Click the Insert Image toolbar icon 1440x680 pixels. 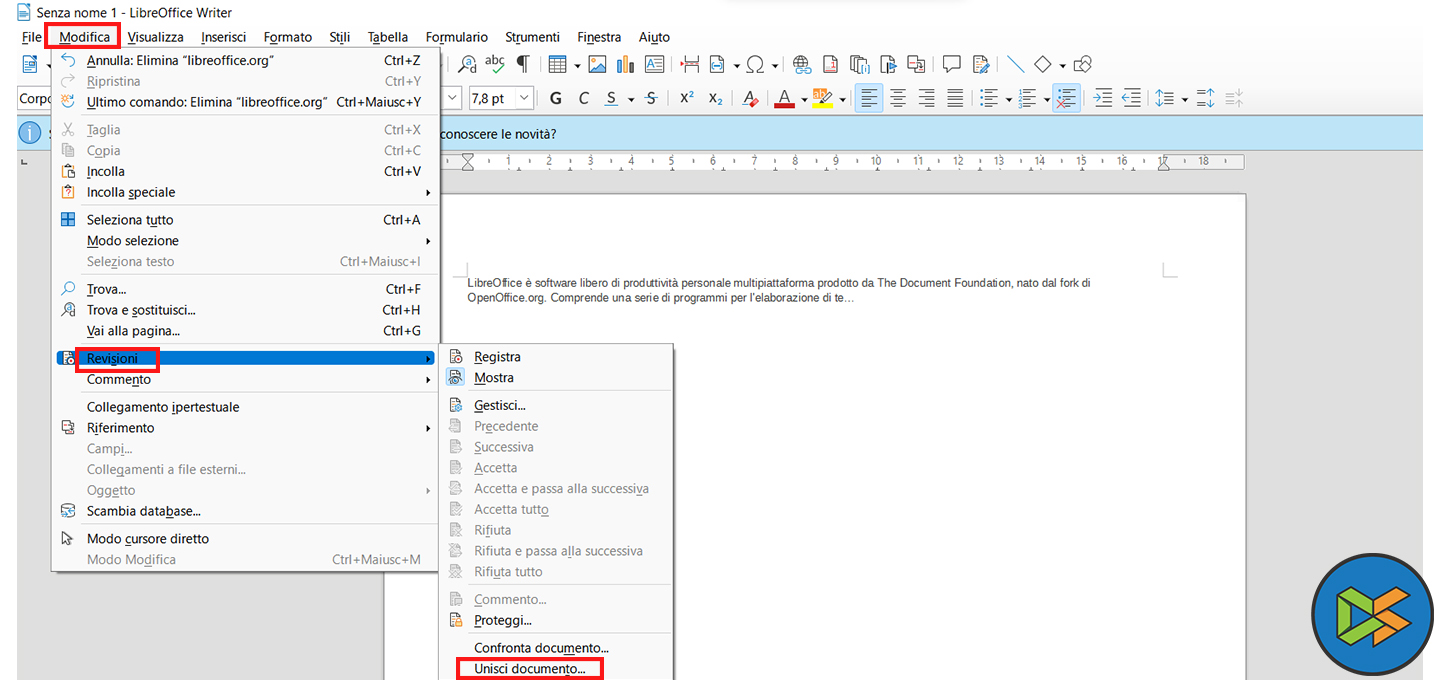[x=597, y=64]
